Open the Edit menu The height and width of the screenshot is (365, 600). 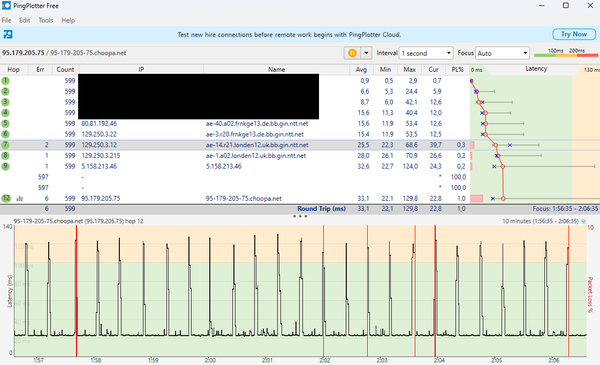pyautogui.click(x=24, y=20)
